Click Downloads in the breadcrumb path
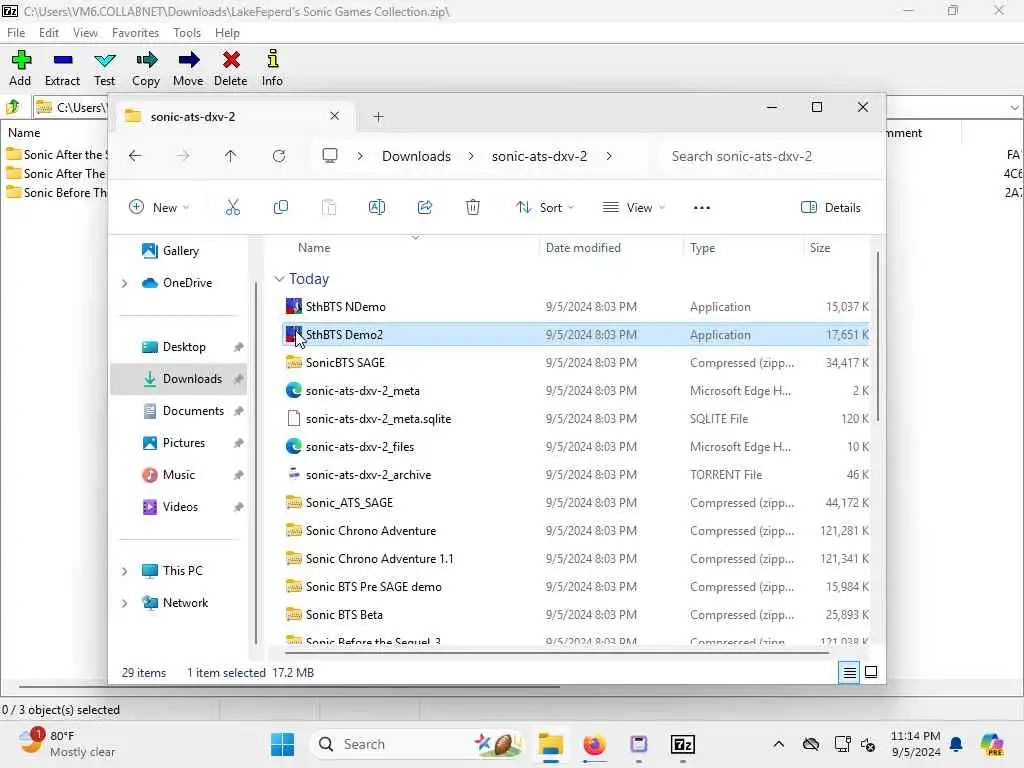The height and width of the screenshot is (768, 1024). tap(417, 156)
